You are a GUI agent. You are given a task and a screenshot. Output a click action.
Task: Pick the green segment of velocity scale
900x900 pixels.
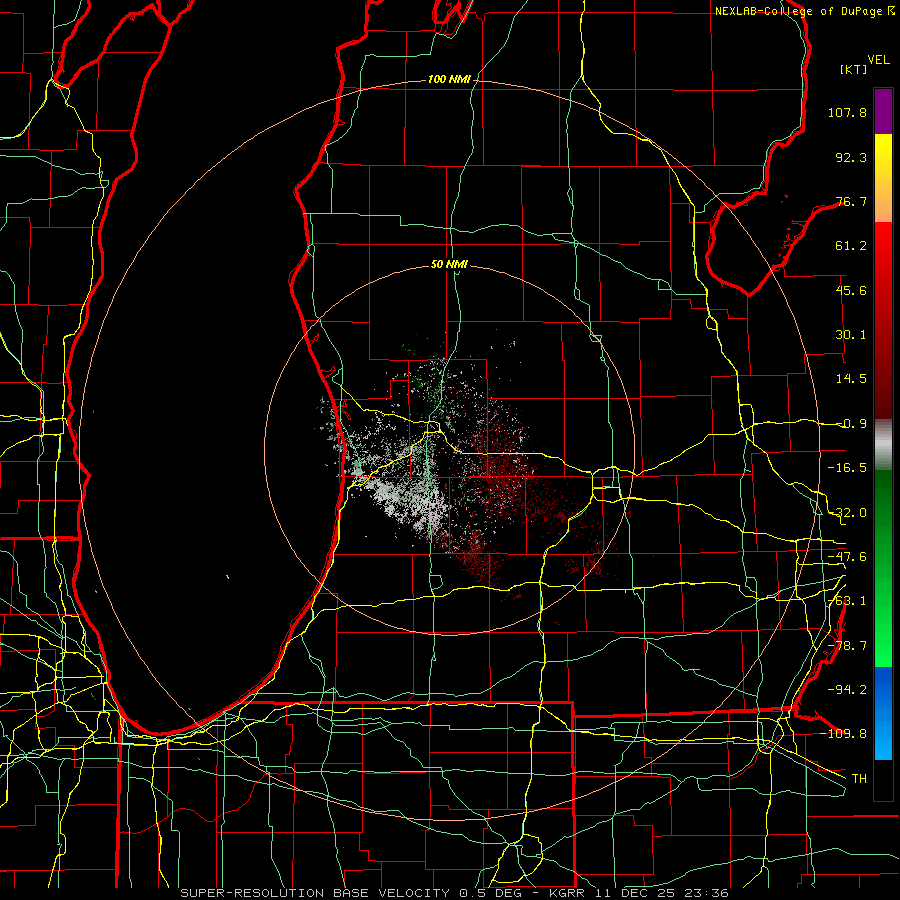[x=883, y=568]
